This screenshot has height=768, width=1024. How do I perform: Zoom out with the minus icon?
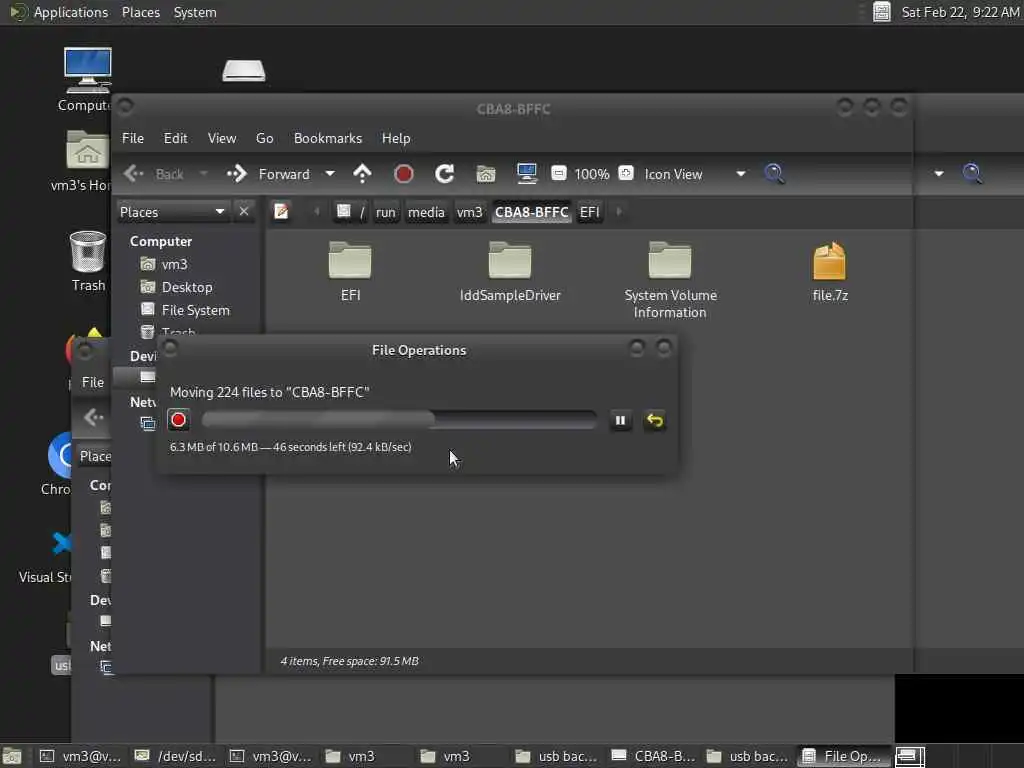tap(558, 173)
